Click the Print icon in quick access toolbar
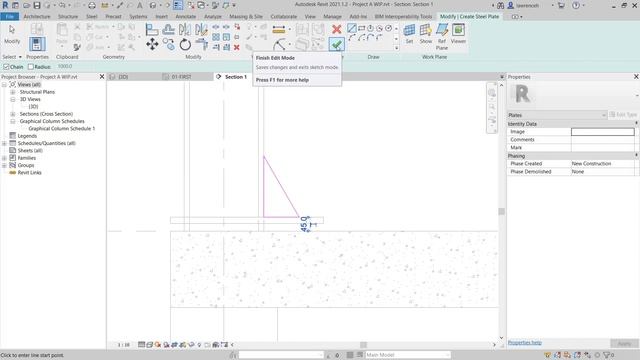640x360 pixels. 92,5
